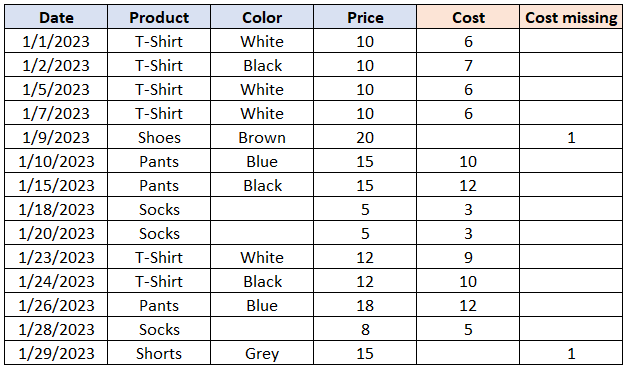627x367 pixels.
Task: Select the orange Cost header cell
Action: coord(468,17)
